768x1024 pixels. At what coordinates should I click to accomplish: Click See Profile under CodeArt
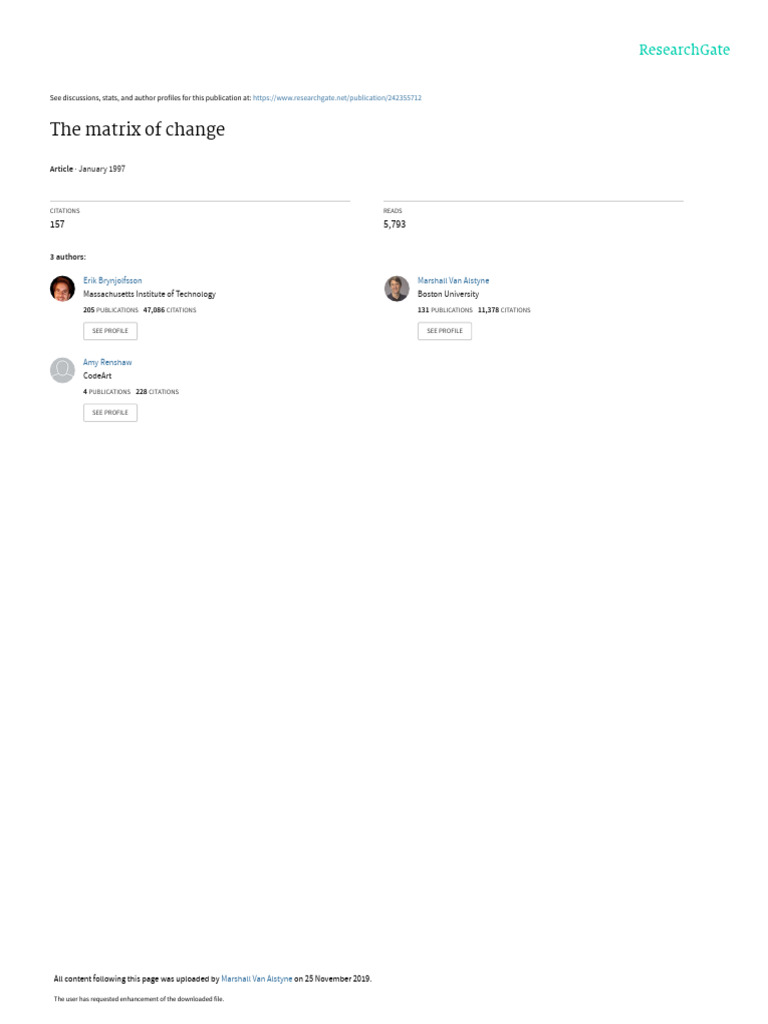coord(110,412)
